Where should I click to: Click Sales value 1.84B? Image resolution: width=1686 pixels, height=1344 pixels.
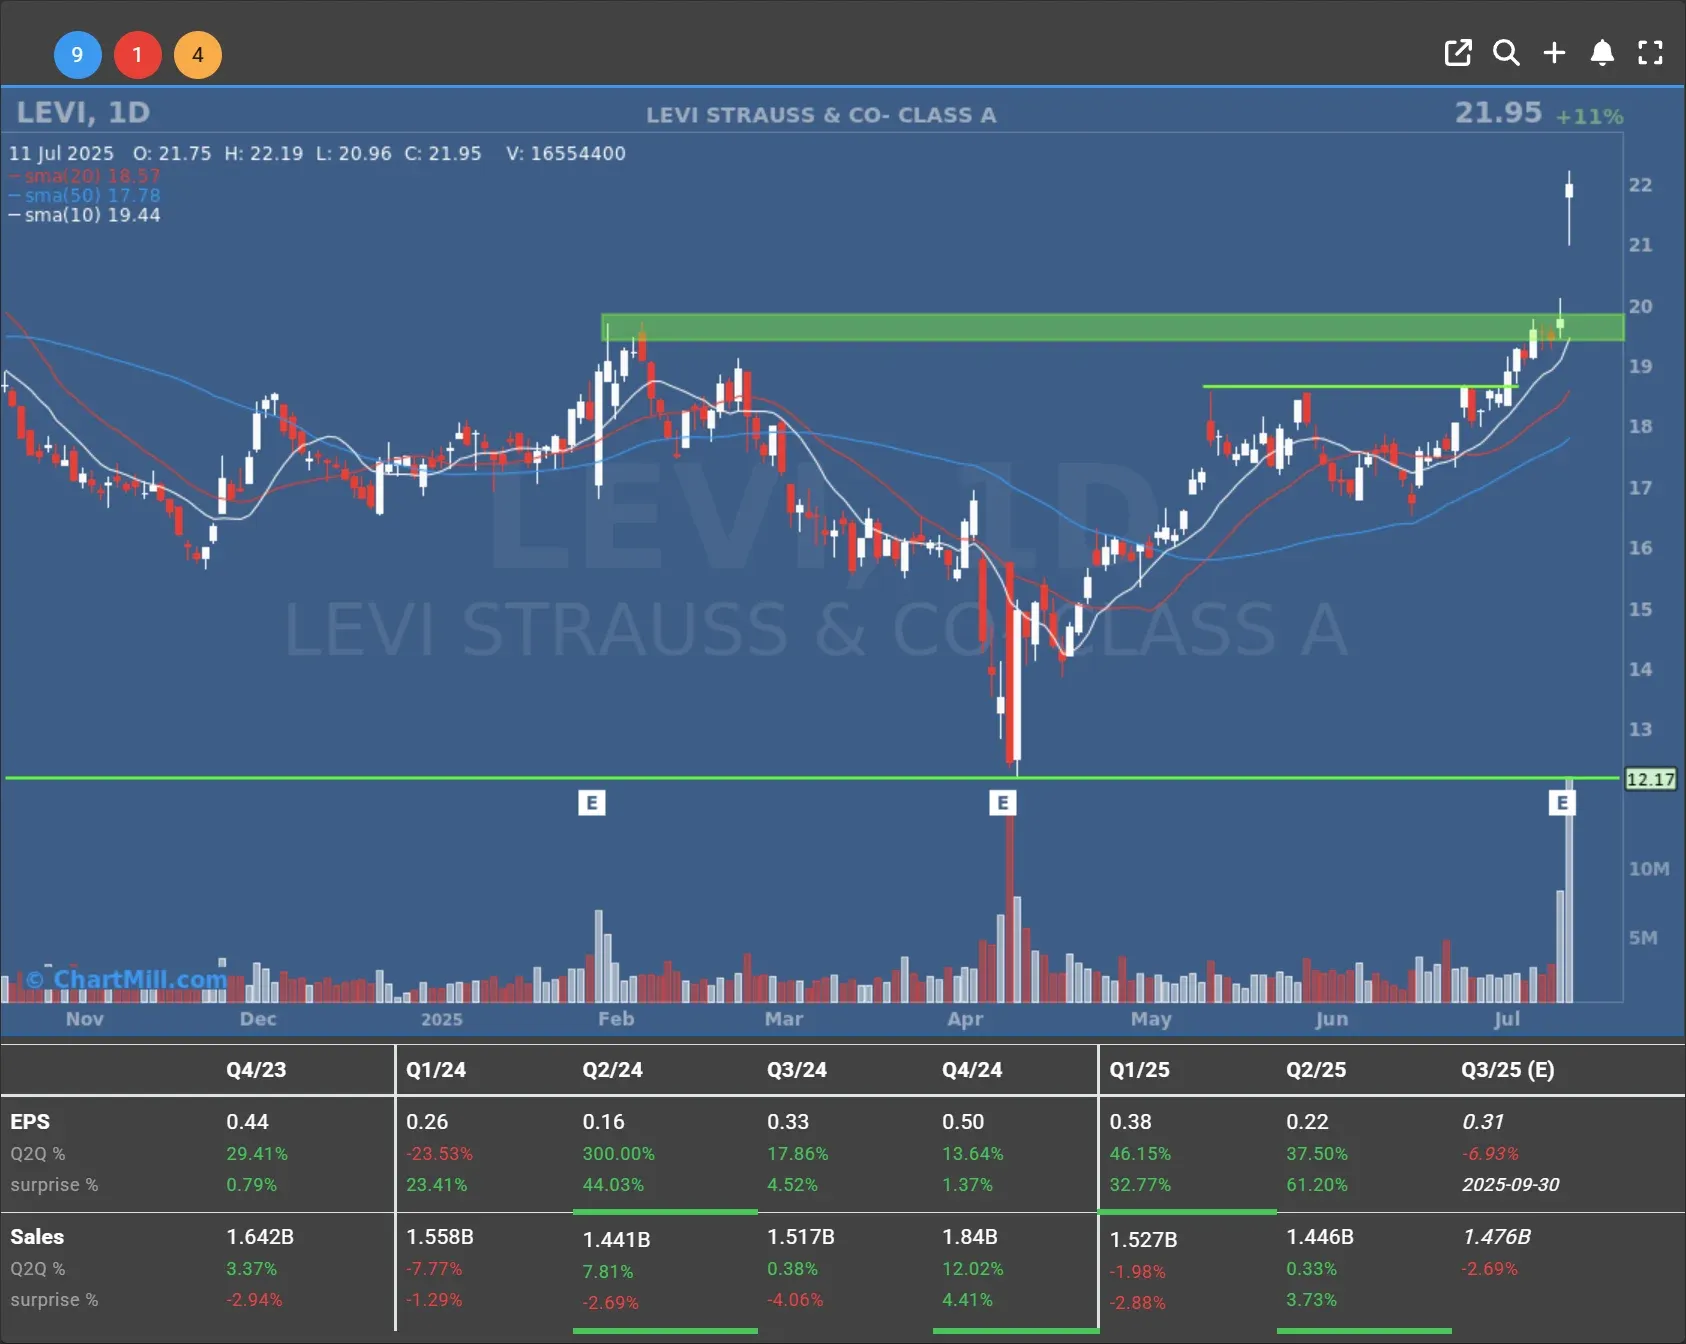click(x=969, y=1236)
